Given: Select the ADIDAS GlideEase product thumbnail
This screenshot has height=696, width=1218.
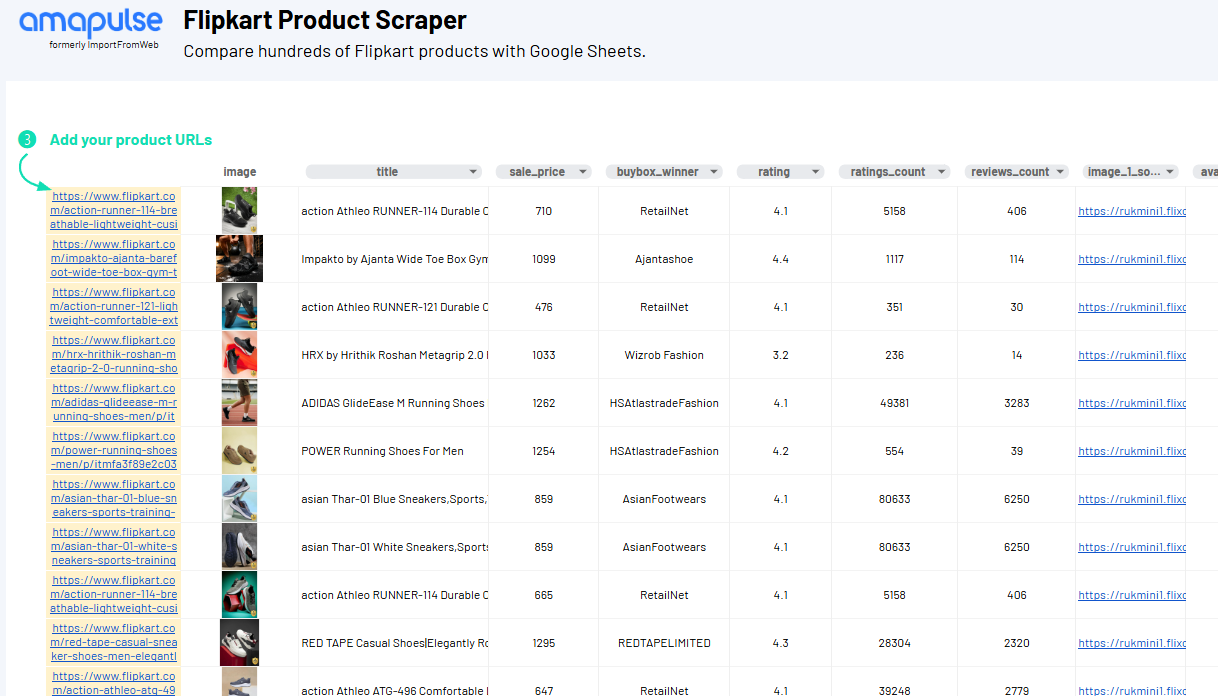Looking at the screenshot, I should [239, 402].
